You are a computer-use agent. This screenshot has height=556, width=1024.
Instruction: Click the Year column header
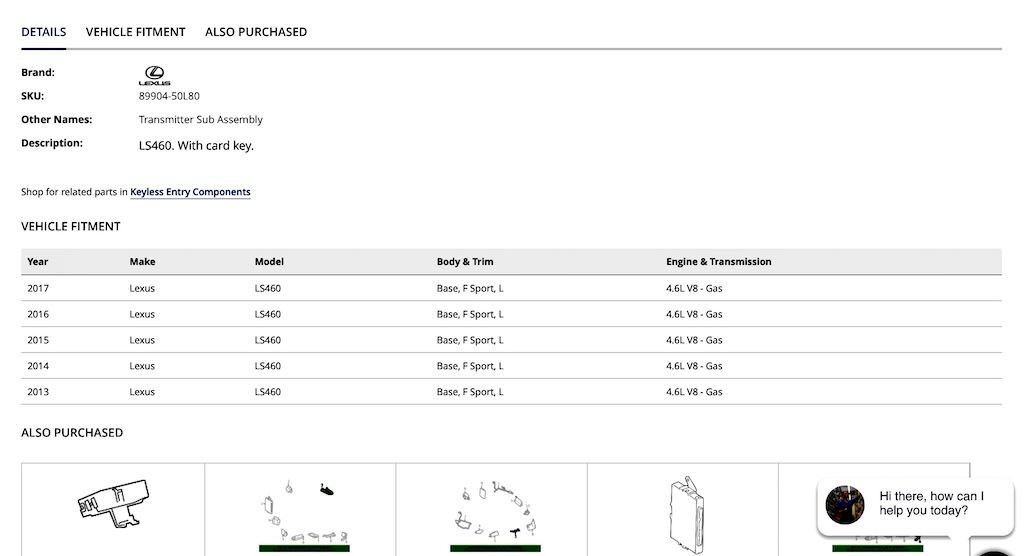click(38, 262)
